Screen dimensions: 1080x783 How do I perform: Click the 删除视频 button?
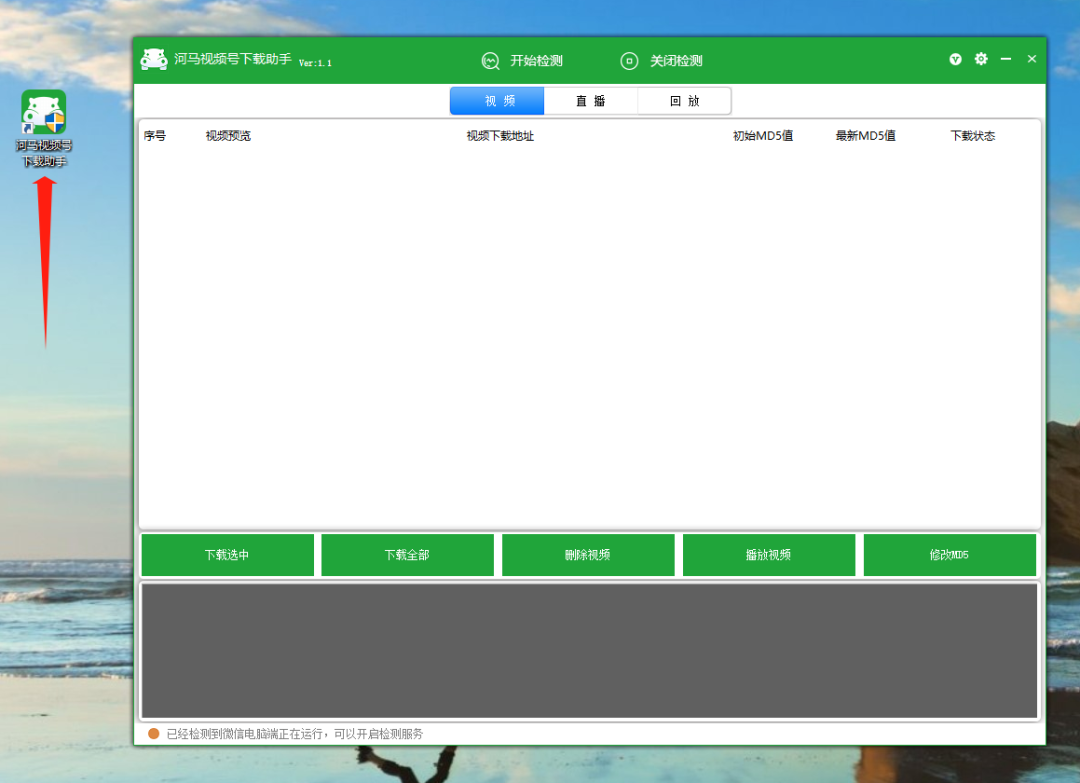[588, 555]
